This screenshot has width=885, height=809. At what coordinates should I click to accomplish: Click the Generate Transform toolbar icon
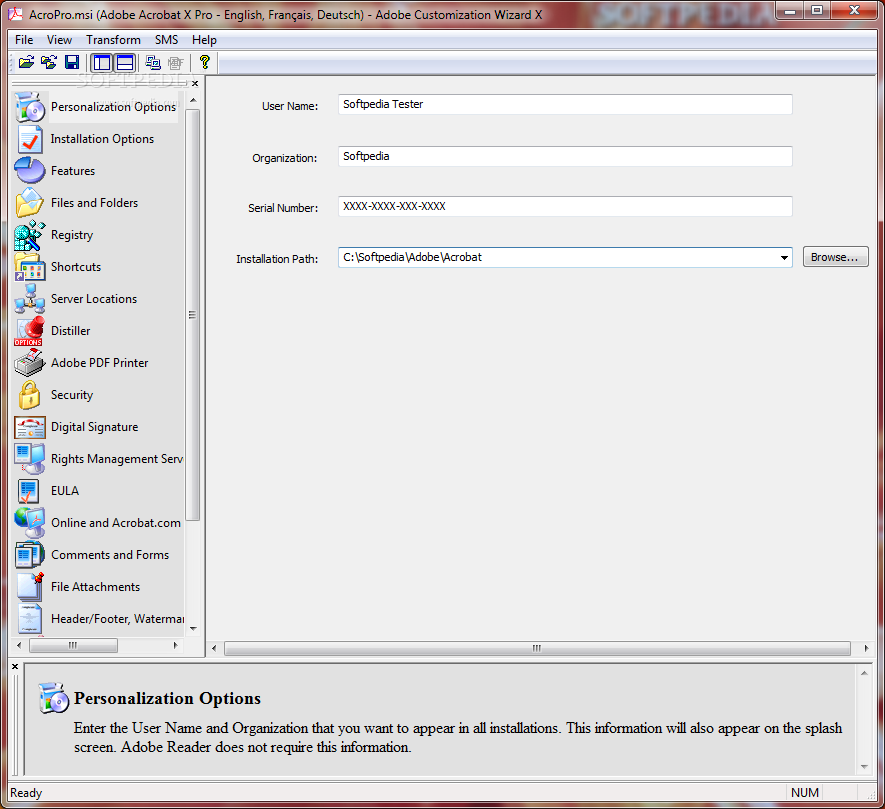pyautogui.click(x=153, y=62)
